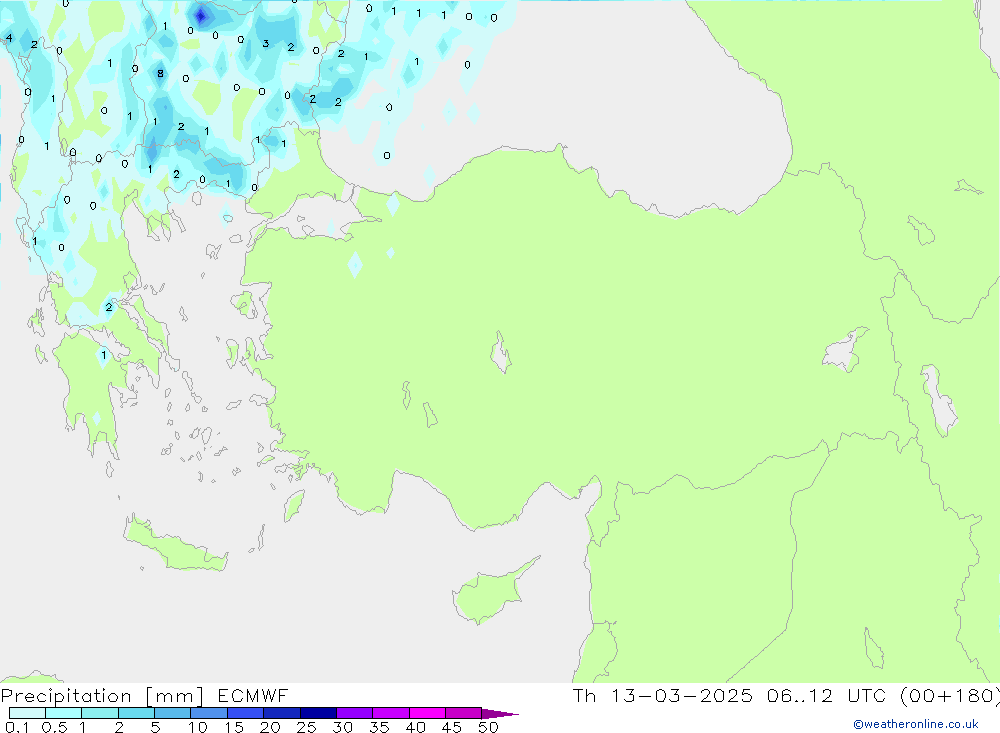Screen dimensions: 1000x733
Task: Click the legend value label '50'
Action: (x=488, y=727)
